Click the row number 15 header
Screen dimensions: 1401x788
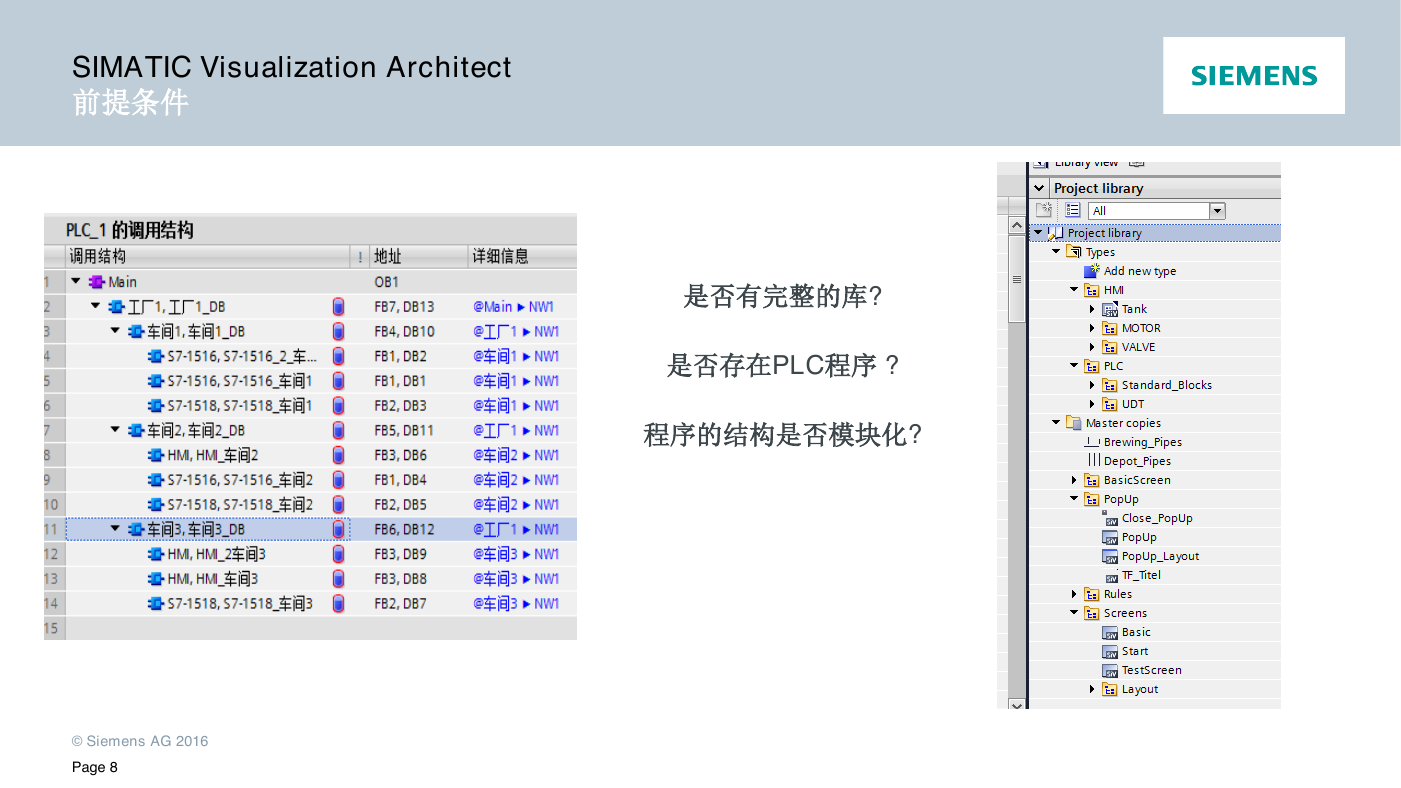click(54, 628)
